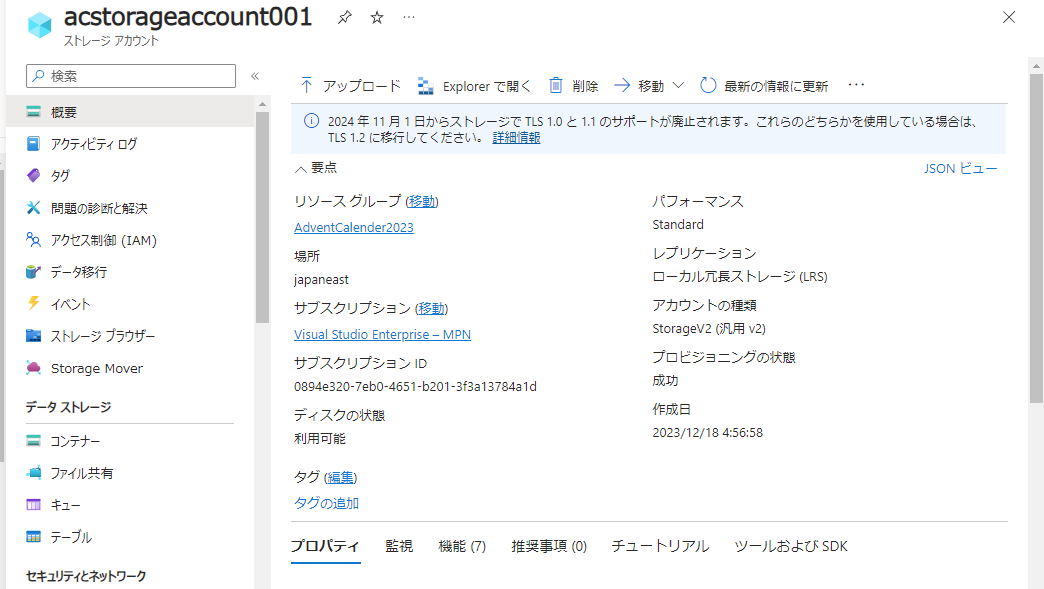1044x589 pixels.
Task: Collapse the sidebar menu with double chevron
Action: pyautogui.click(x=255, y=76)
